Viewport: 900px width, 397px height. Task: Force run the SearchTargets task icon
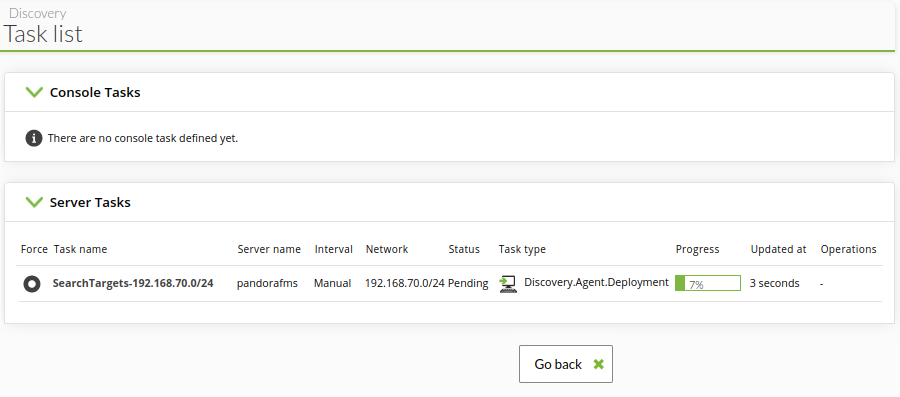pyautogui.click(x=32, y=284)
